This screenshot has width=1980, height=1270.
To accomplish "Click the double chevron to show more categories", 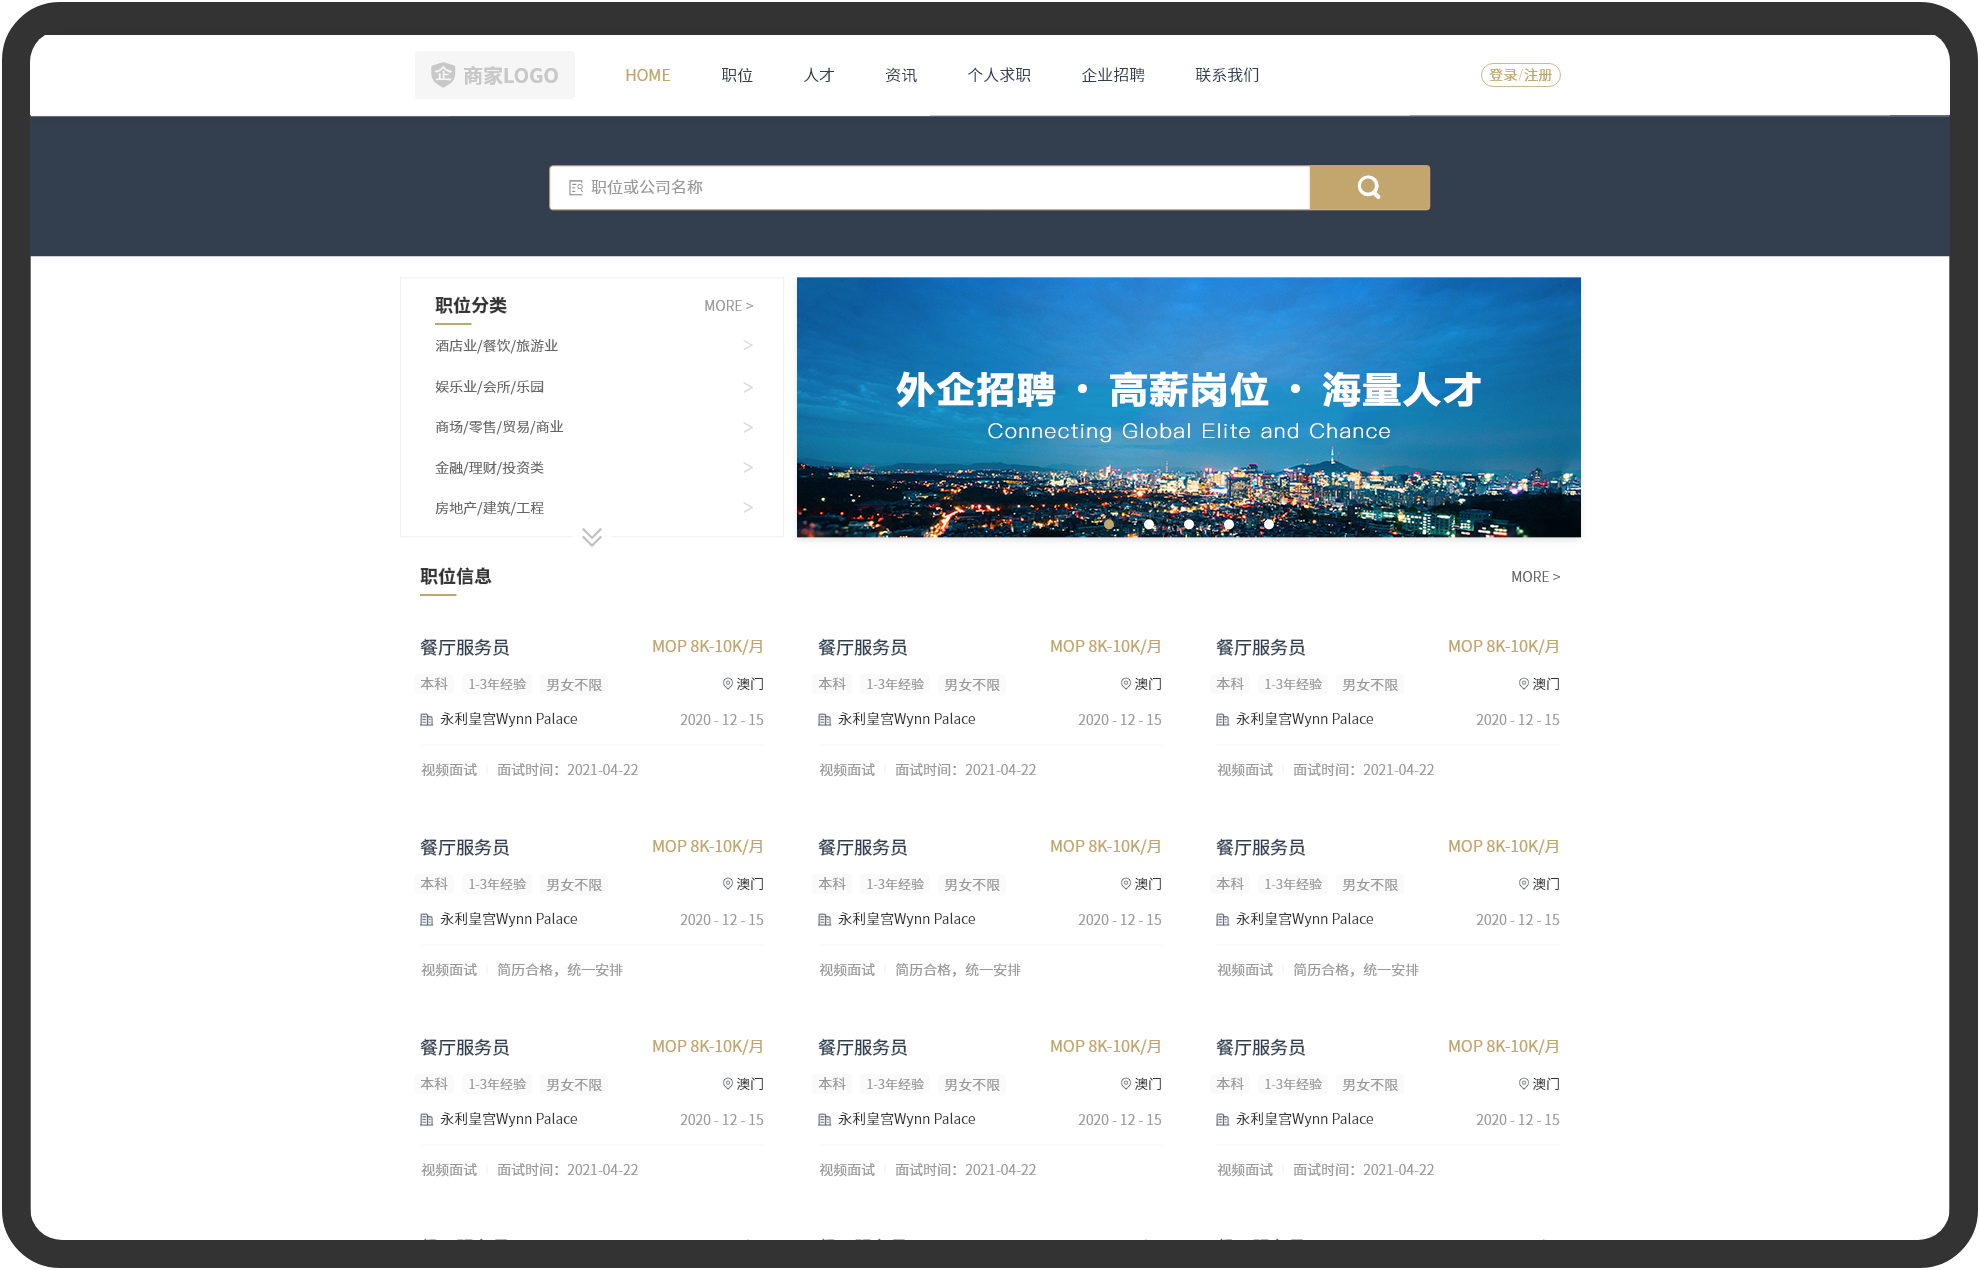I will tap(591, 537).
